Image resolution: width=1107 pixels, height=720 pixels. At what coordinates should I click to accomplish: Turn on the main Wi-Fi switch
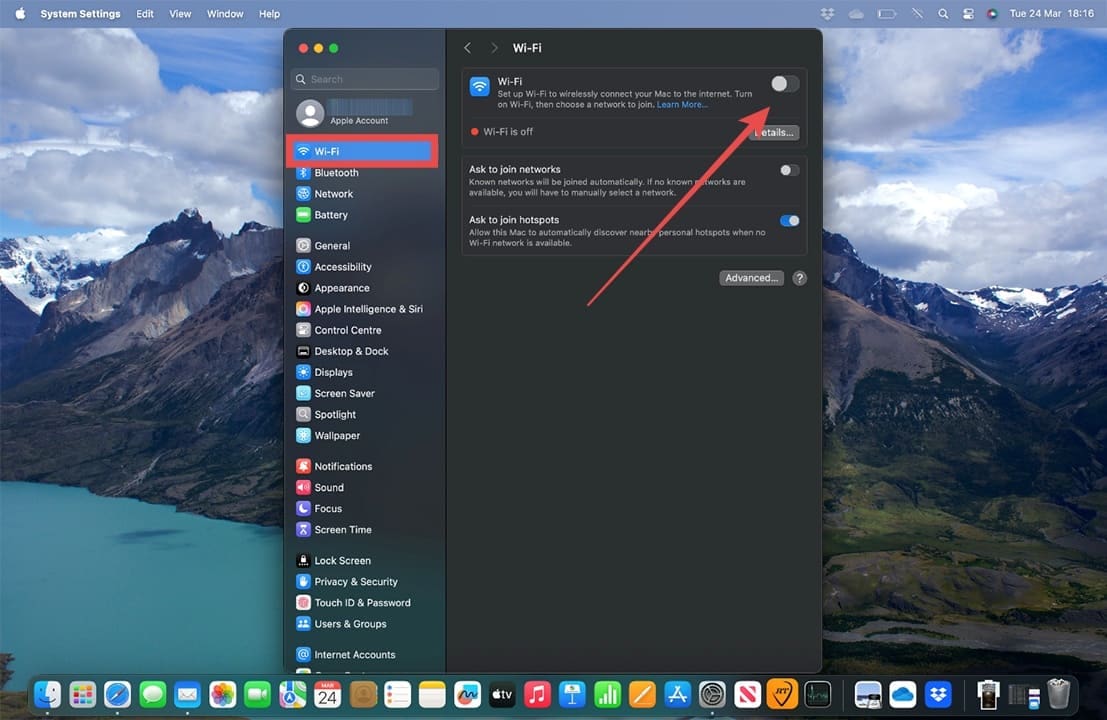784,83
